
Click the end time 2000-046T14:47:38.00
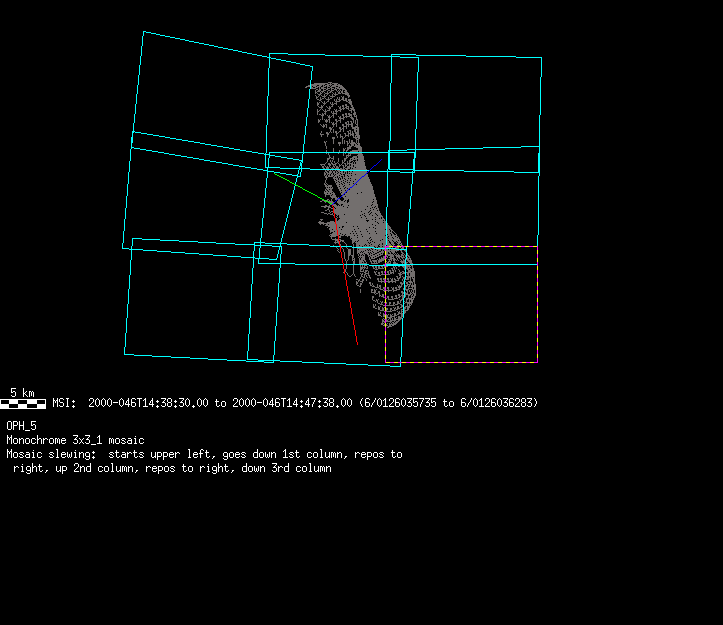click(292, 403)
